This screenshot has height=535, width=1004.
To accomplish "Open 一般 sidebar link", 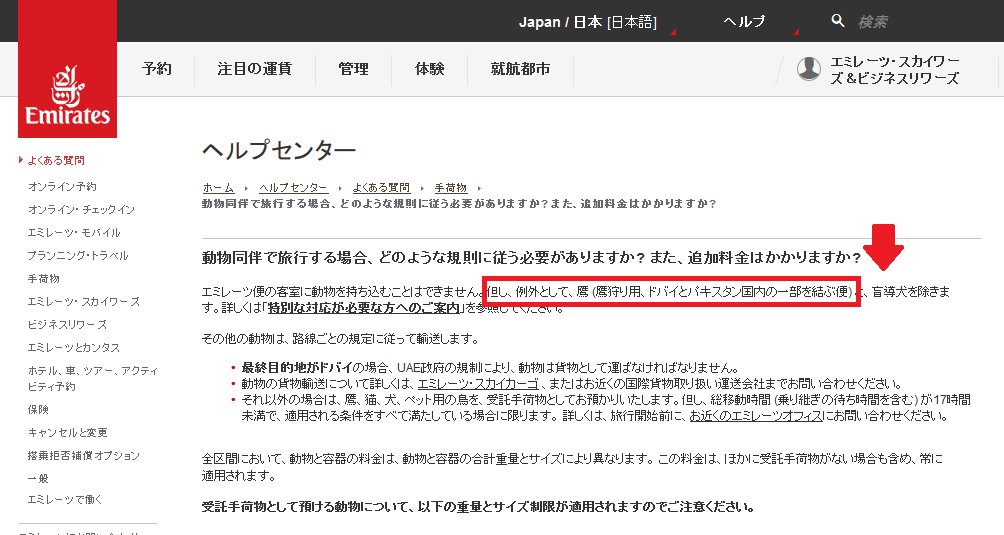I will click(x=38, y=478).
